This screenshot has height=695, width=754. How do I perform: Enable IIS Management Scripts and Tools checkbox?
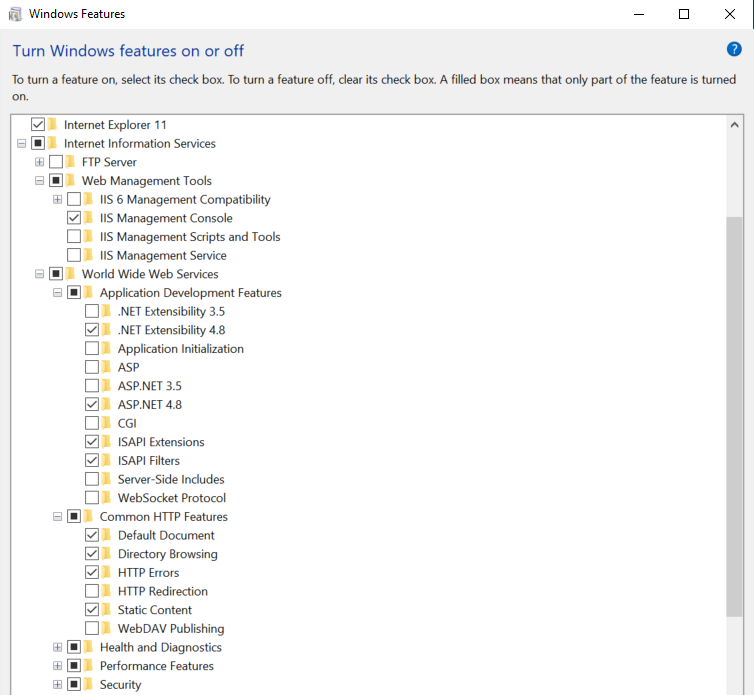point(74,236)
